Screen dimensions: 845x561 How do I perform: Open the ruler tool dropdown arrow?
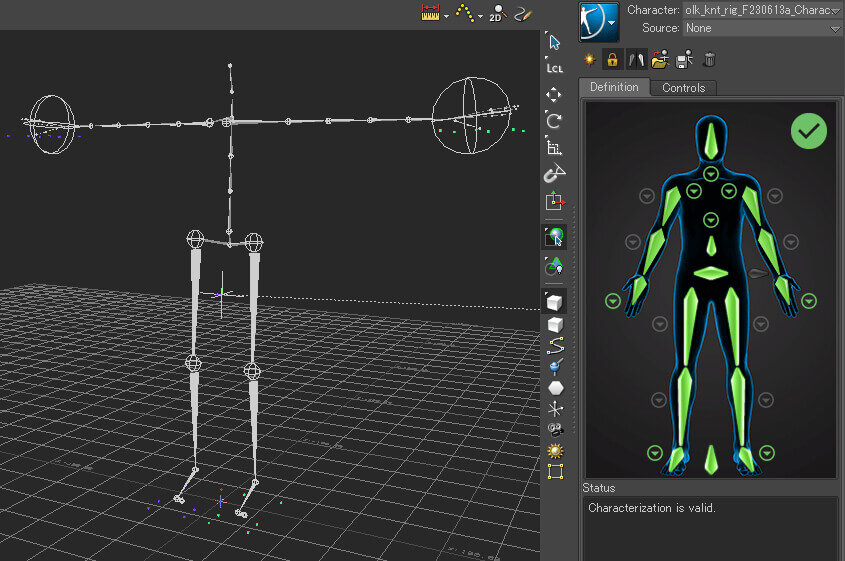(x=446, y=16)
